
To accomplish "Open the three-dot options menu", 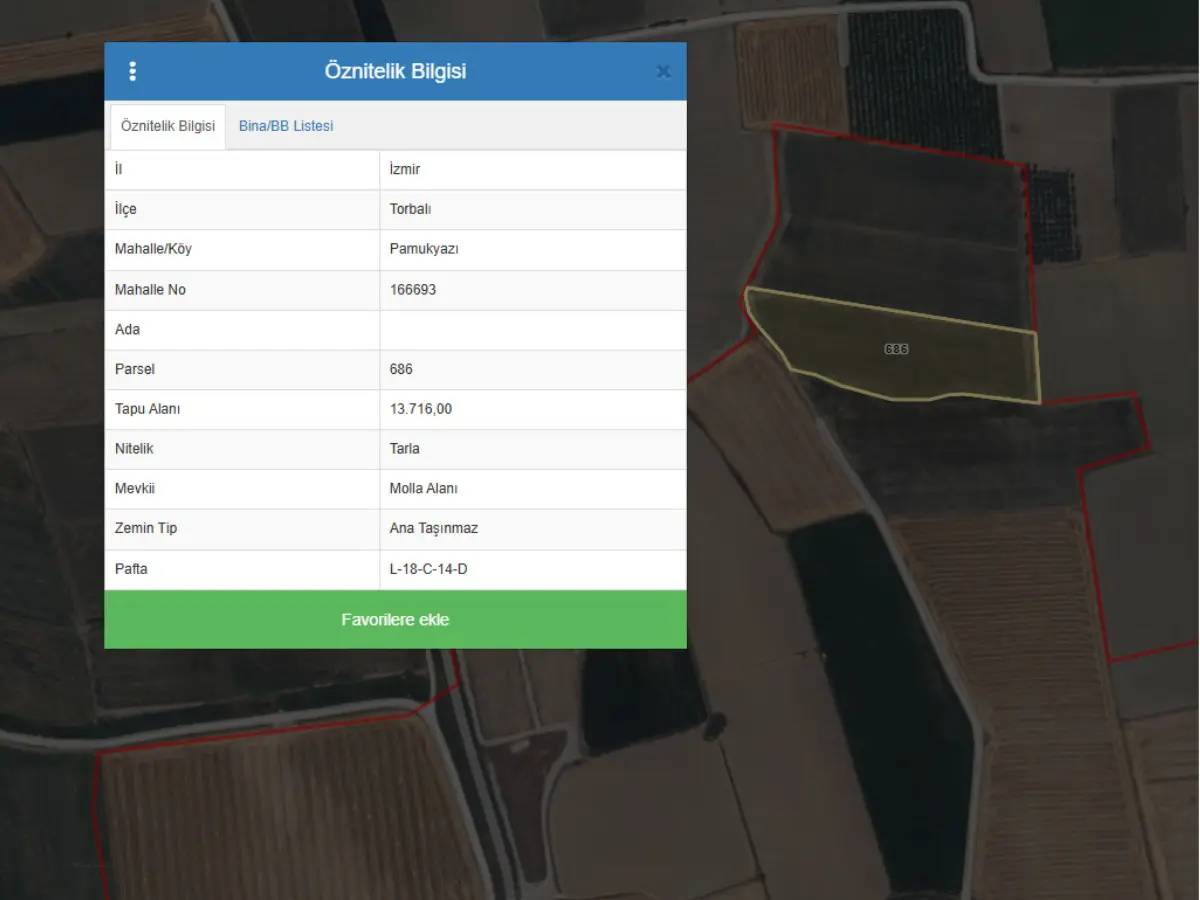I will point(132,71).
